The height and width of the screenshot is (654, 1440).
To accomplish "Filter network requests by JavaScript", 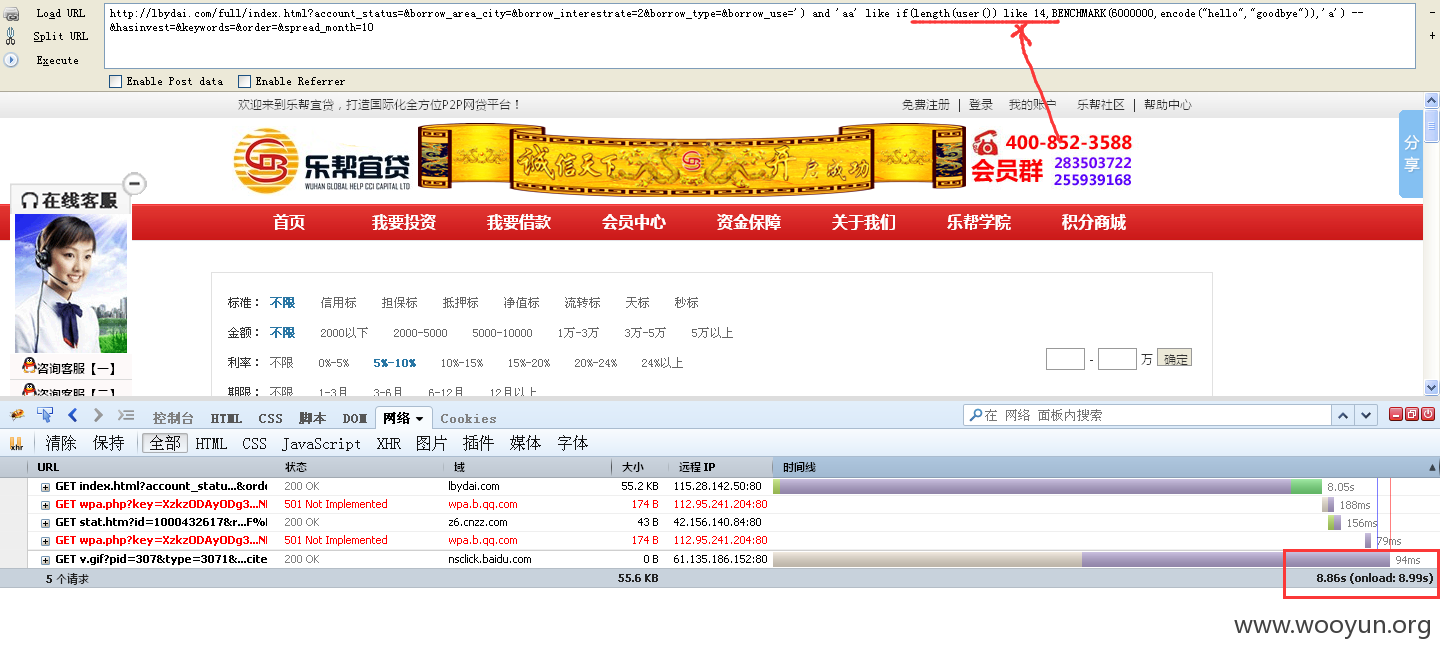I will pos(321,443).
